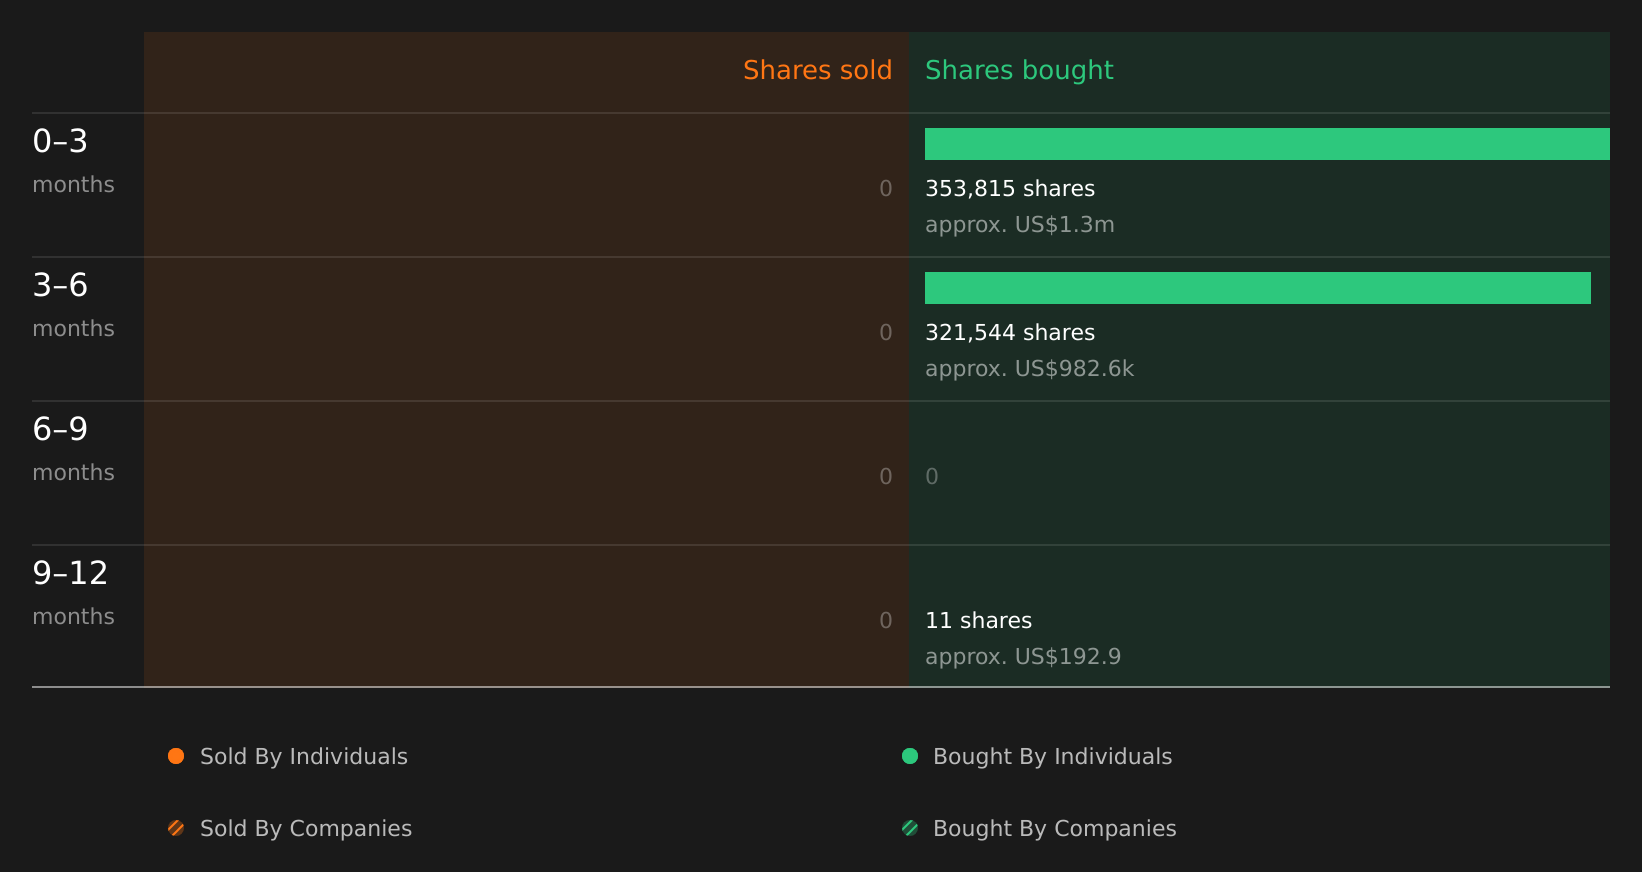This screenshot has width=1642, height=872.
Task: Click the shares sold 0 in 0–3 months
Action: [886, 189]
